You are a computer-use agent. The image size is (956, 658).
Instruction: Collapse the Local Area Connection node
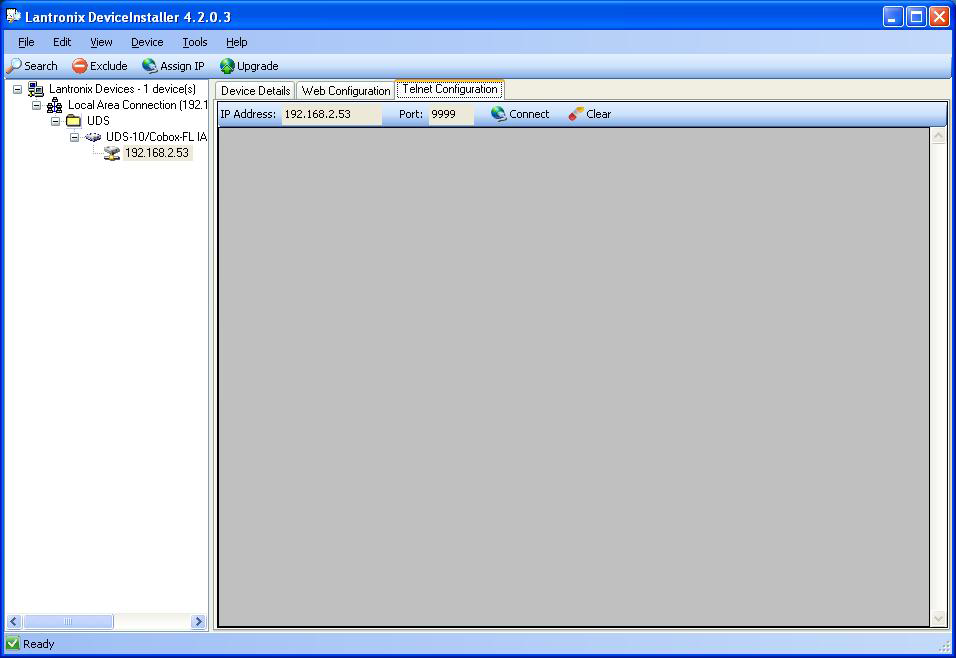(37, 105)
